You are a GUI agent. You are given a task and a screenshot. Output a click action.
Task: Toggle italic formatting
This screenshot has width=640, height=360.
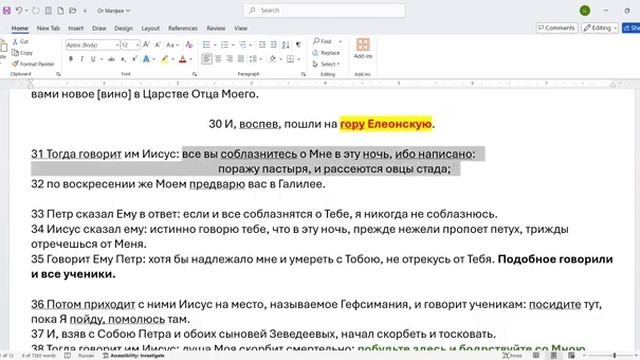(x=82, y=59)
